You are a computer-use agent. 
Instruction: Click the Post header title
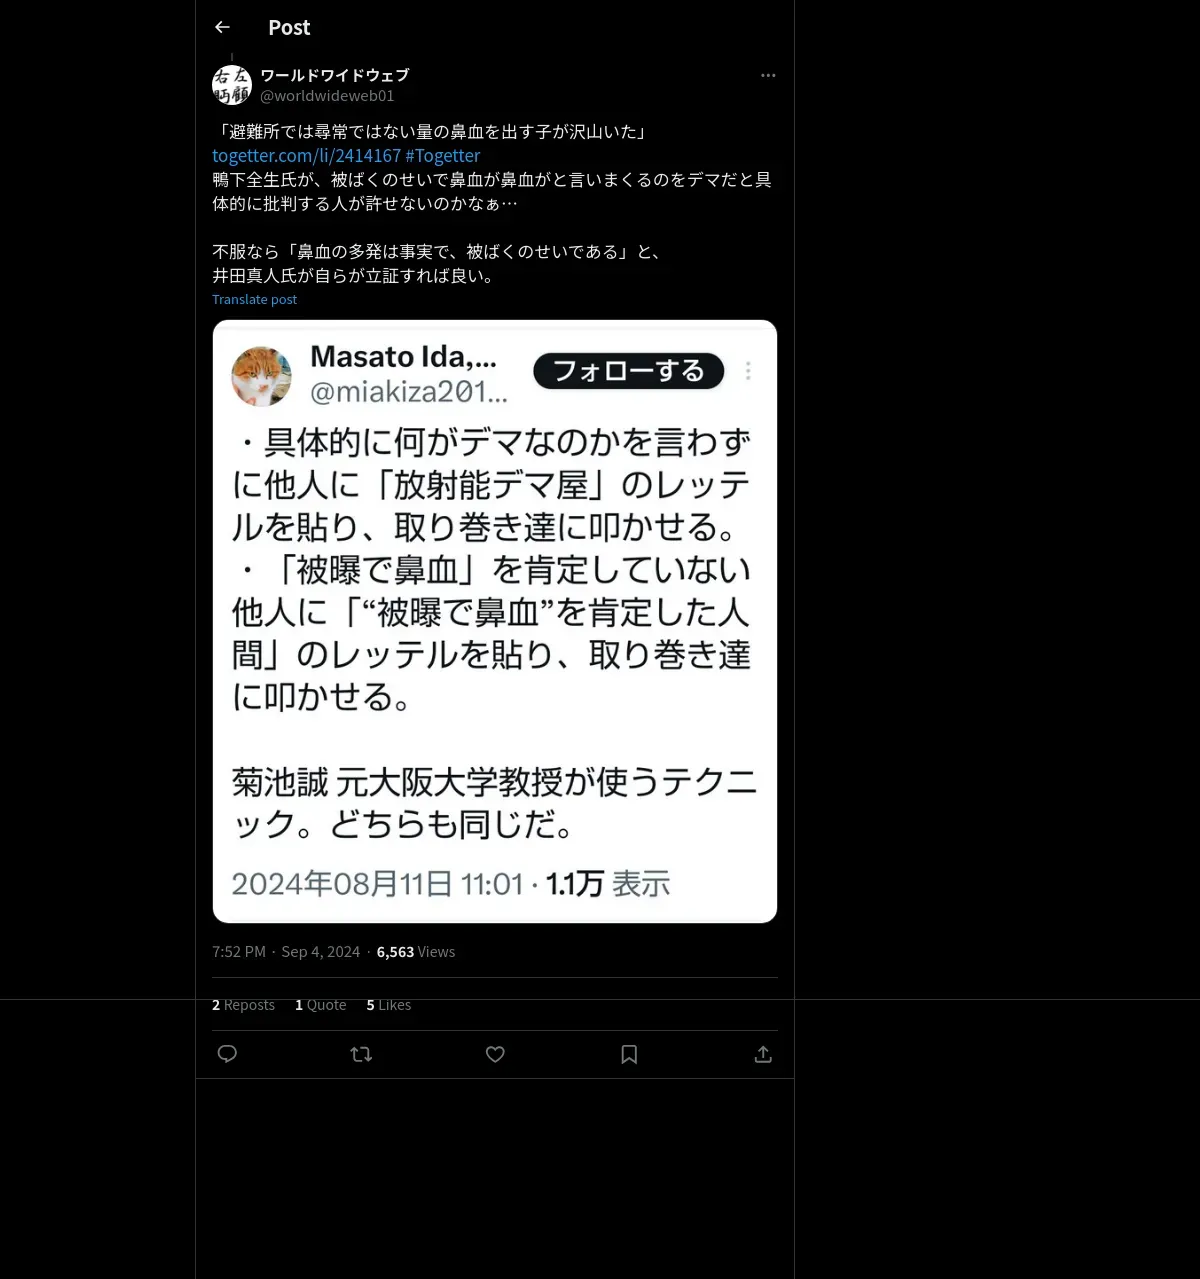[x=289, y=28]
